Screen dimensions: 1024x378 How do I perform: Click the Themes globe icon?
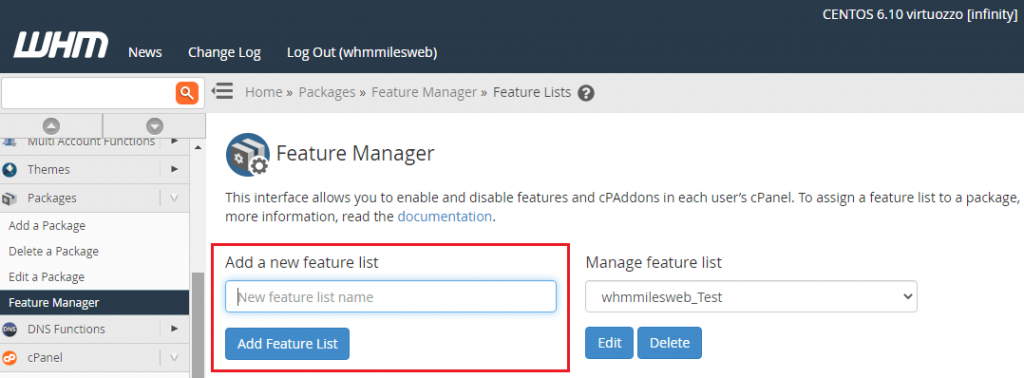click(x=10, y=170)
